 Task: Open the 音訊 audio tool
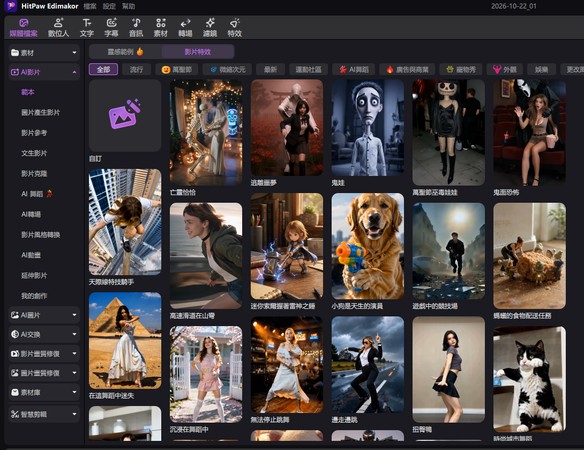136,28
